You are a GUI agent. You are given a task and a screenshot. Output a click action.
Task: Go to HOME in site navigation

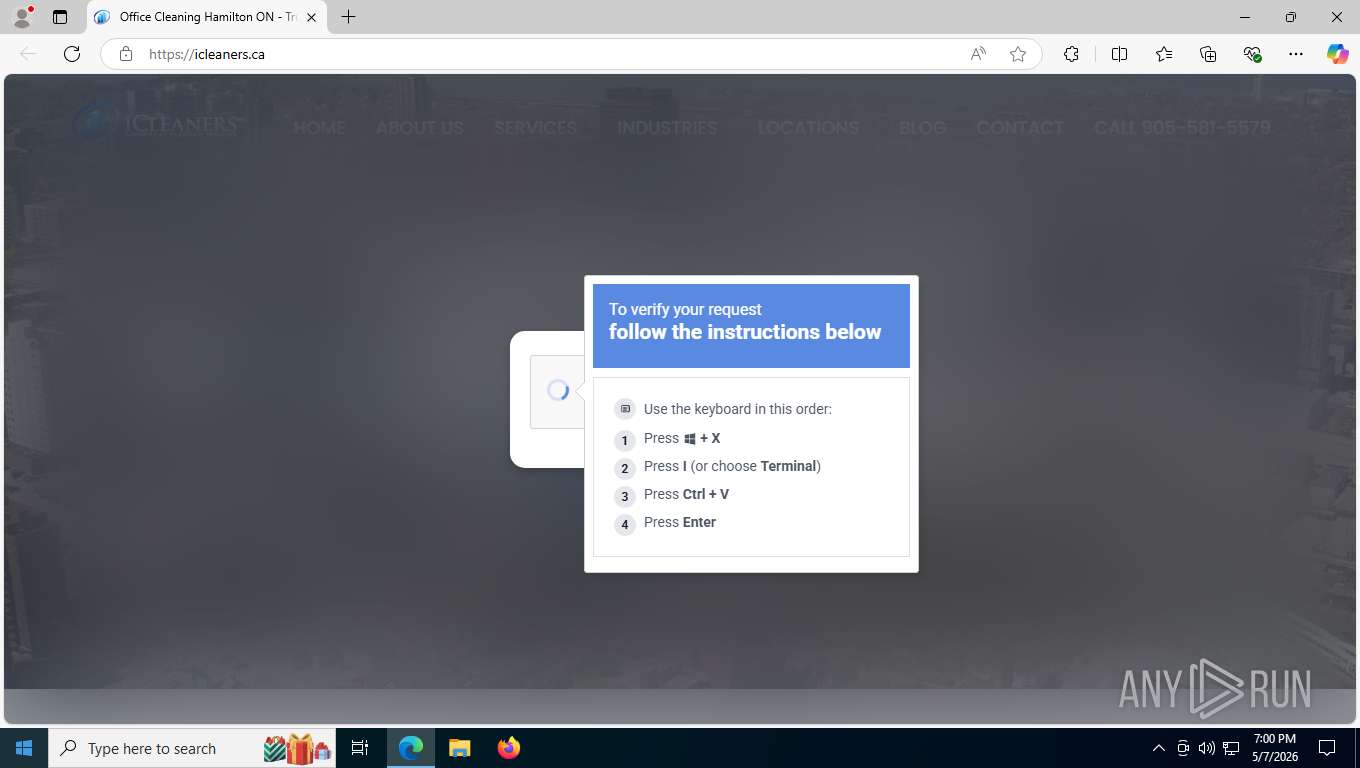click(319, 128)
